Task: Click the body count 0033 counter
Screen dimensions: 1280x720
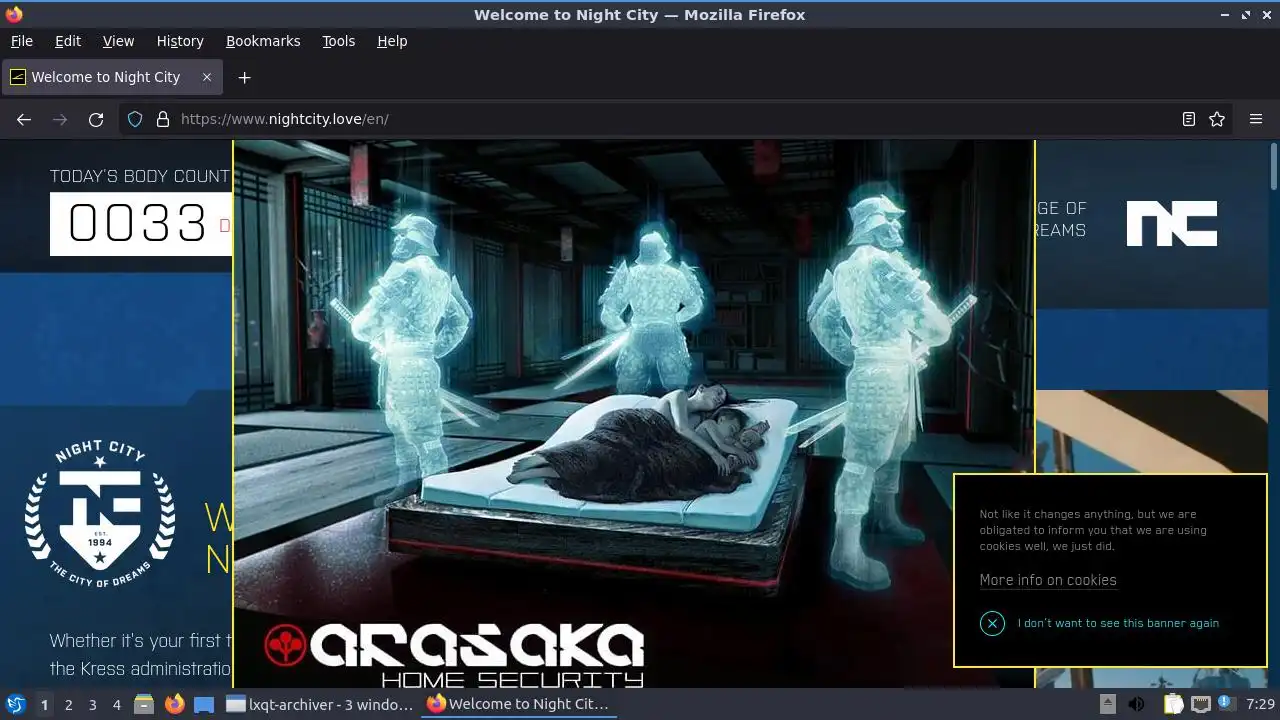Action: click(141, 224)
